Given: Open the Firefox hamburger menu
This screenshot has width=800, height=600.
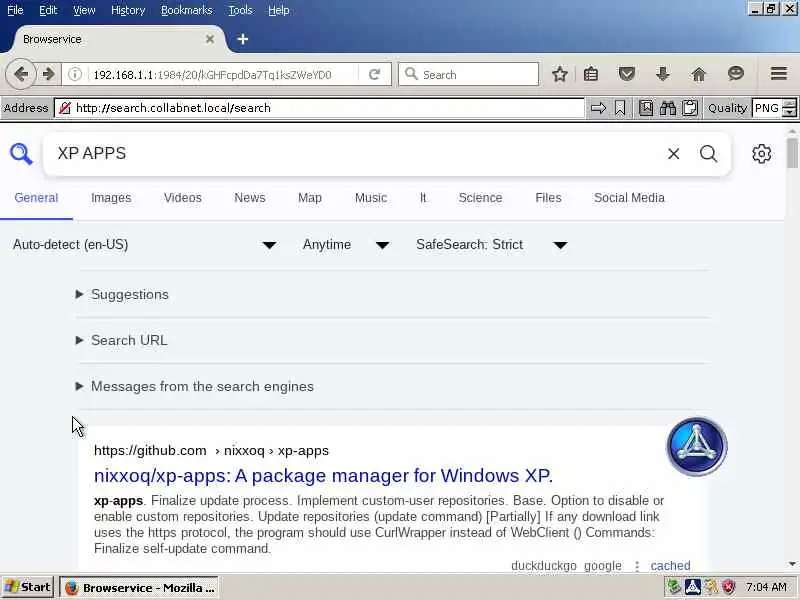Looking at the screenshot, I should click(779, 74).
